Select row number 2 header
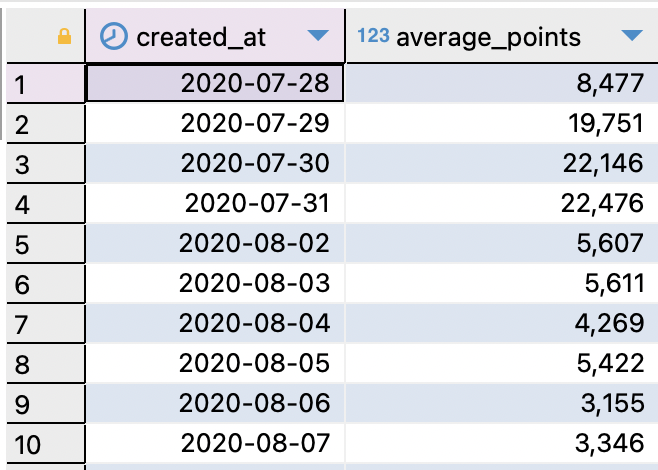Image resolution: width=658 pixels, height=470 pixels. click(x=46, y=123)
